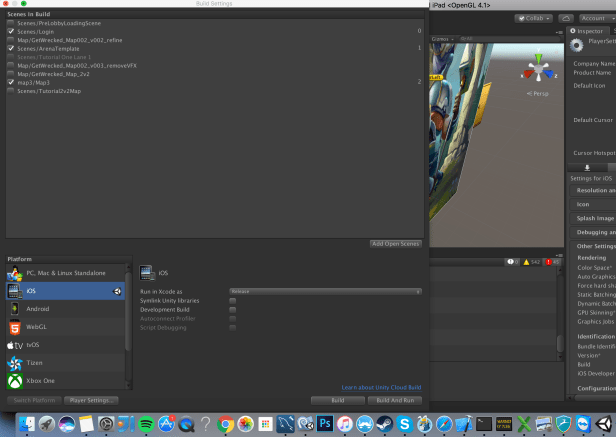Expand the Splash Image settings section

click(x=595, y=217)
